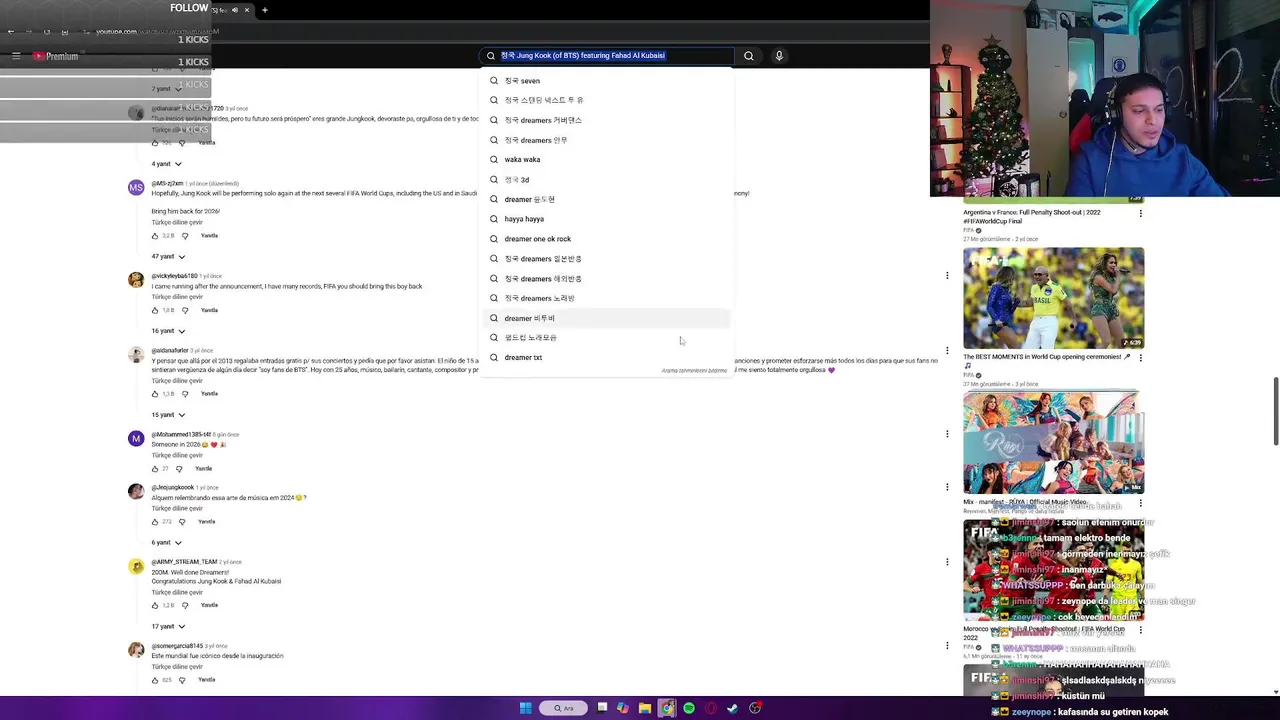
Task: Open options for Argentina v France video
Action: (x=1140, y=213)
